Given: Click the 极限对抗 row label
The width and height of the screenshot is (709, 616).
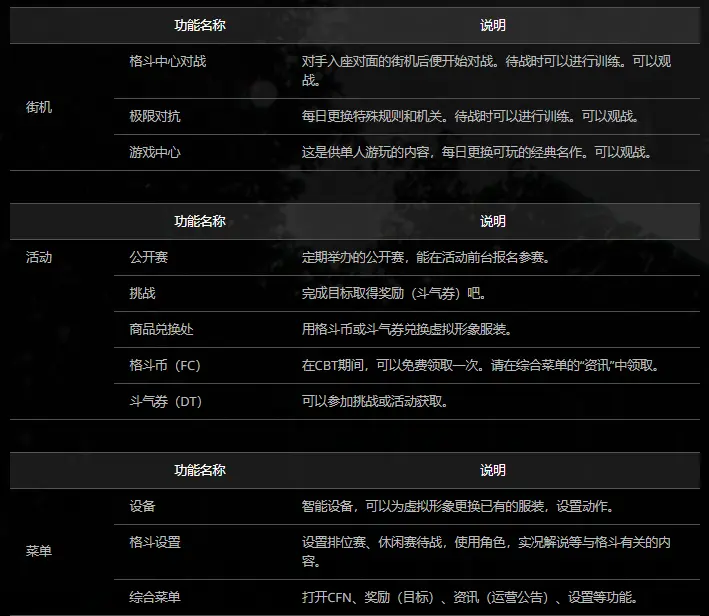Looking at the screenshot, I should 155,116.
